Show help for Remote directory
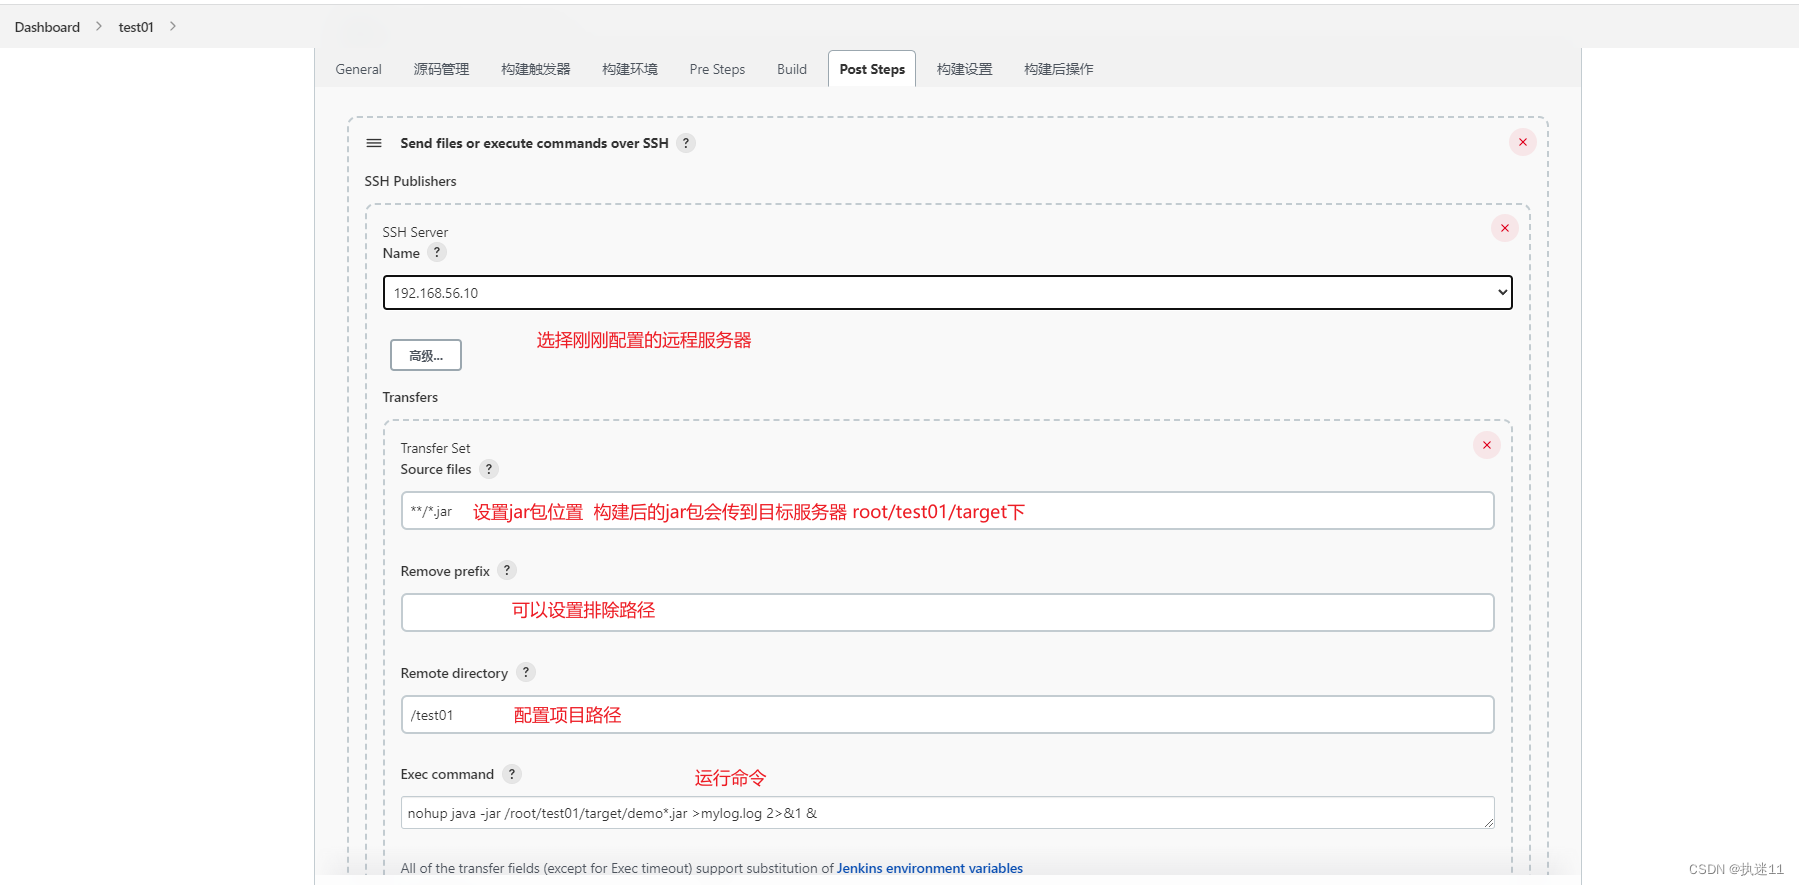1799x885 pixels. coord(526,672)
